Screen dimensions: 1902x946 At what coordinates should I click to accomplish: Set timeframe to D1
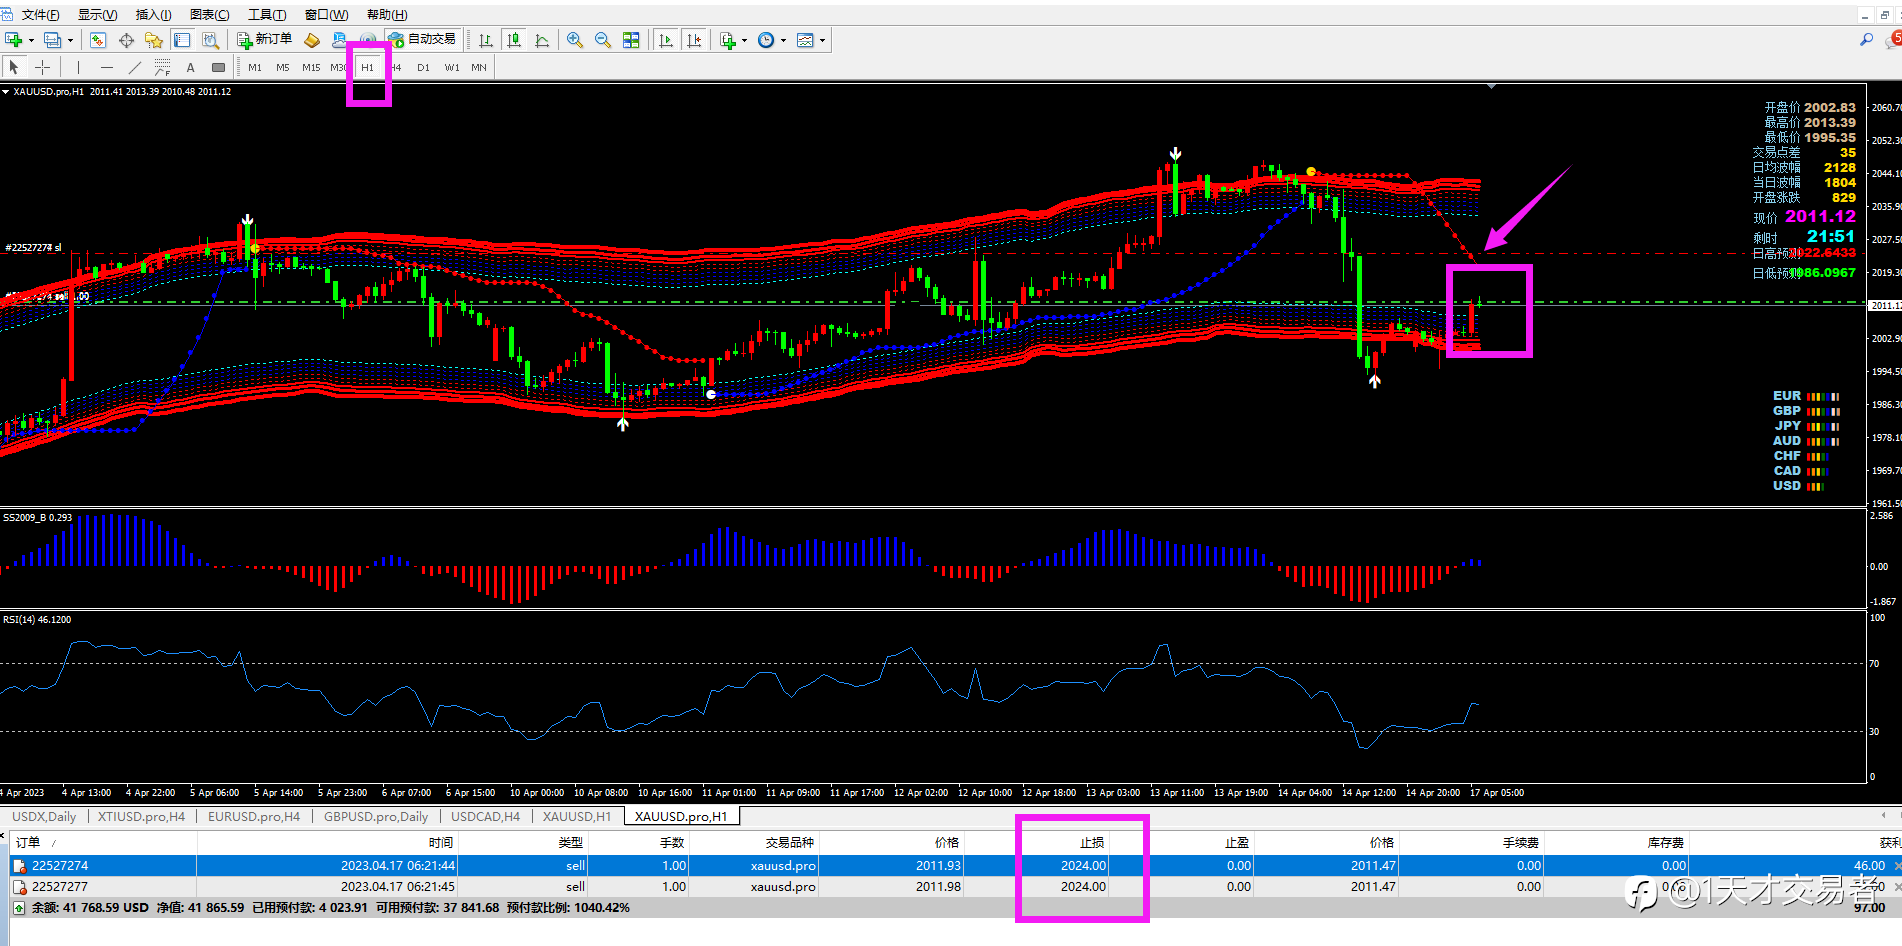pos(423,68)
